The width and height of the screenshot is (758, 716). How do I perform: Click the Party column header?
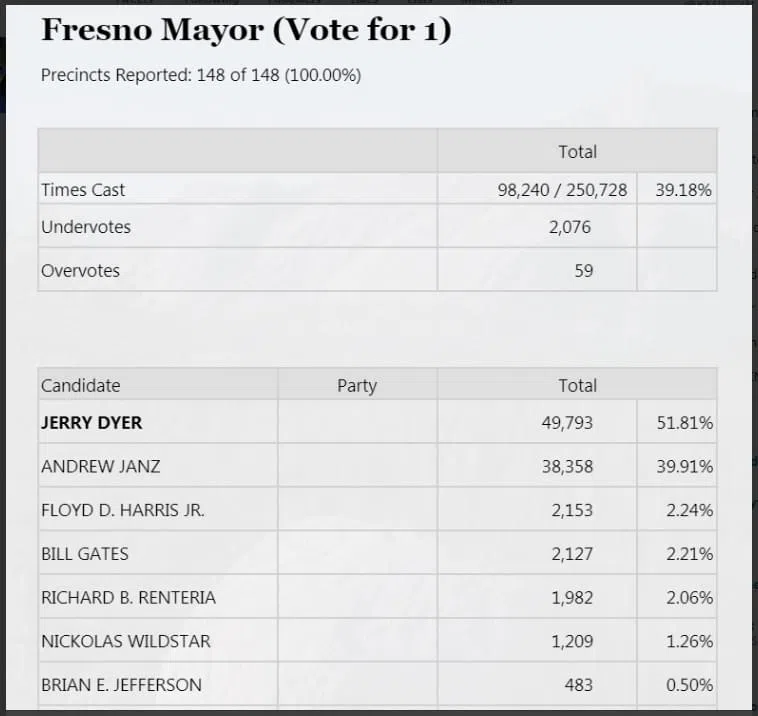pyautogui.click(x=357, y=386)
